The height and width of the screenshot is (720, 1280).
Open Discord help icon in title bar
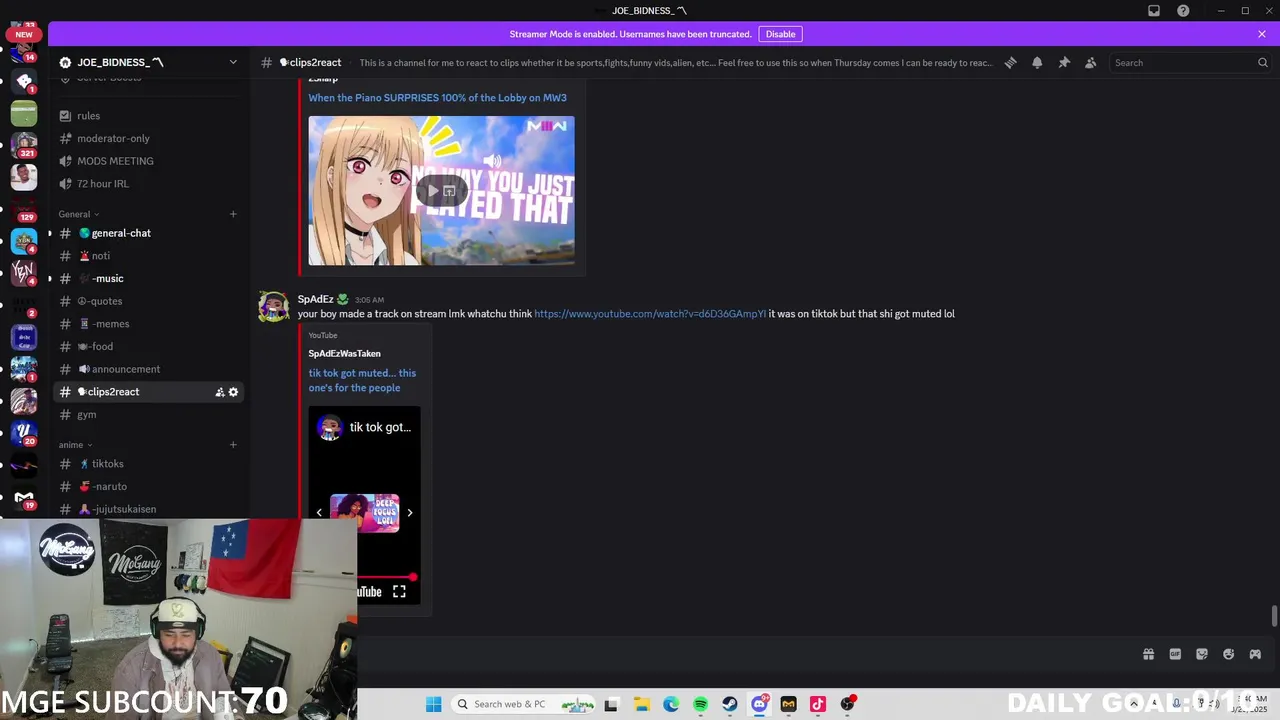pyautogui.click(x=1183, y=11)
